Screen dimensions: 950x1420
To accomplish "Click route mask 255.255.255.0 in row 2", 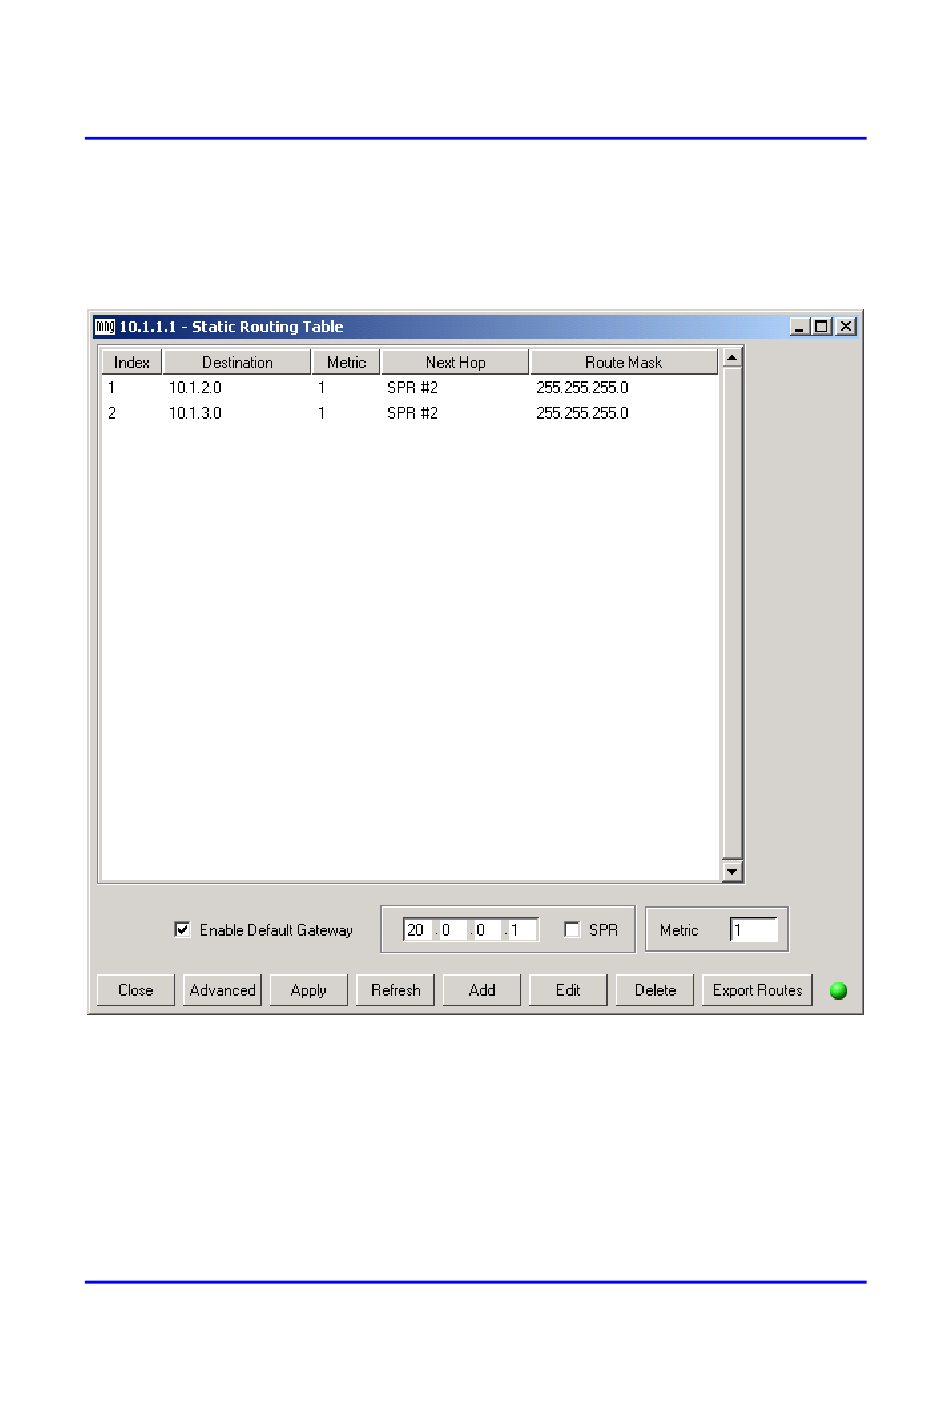I will coord(582,413).
